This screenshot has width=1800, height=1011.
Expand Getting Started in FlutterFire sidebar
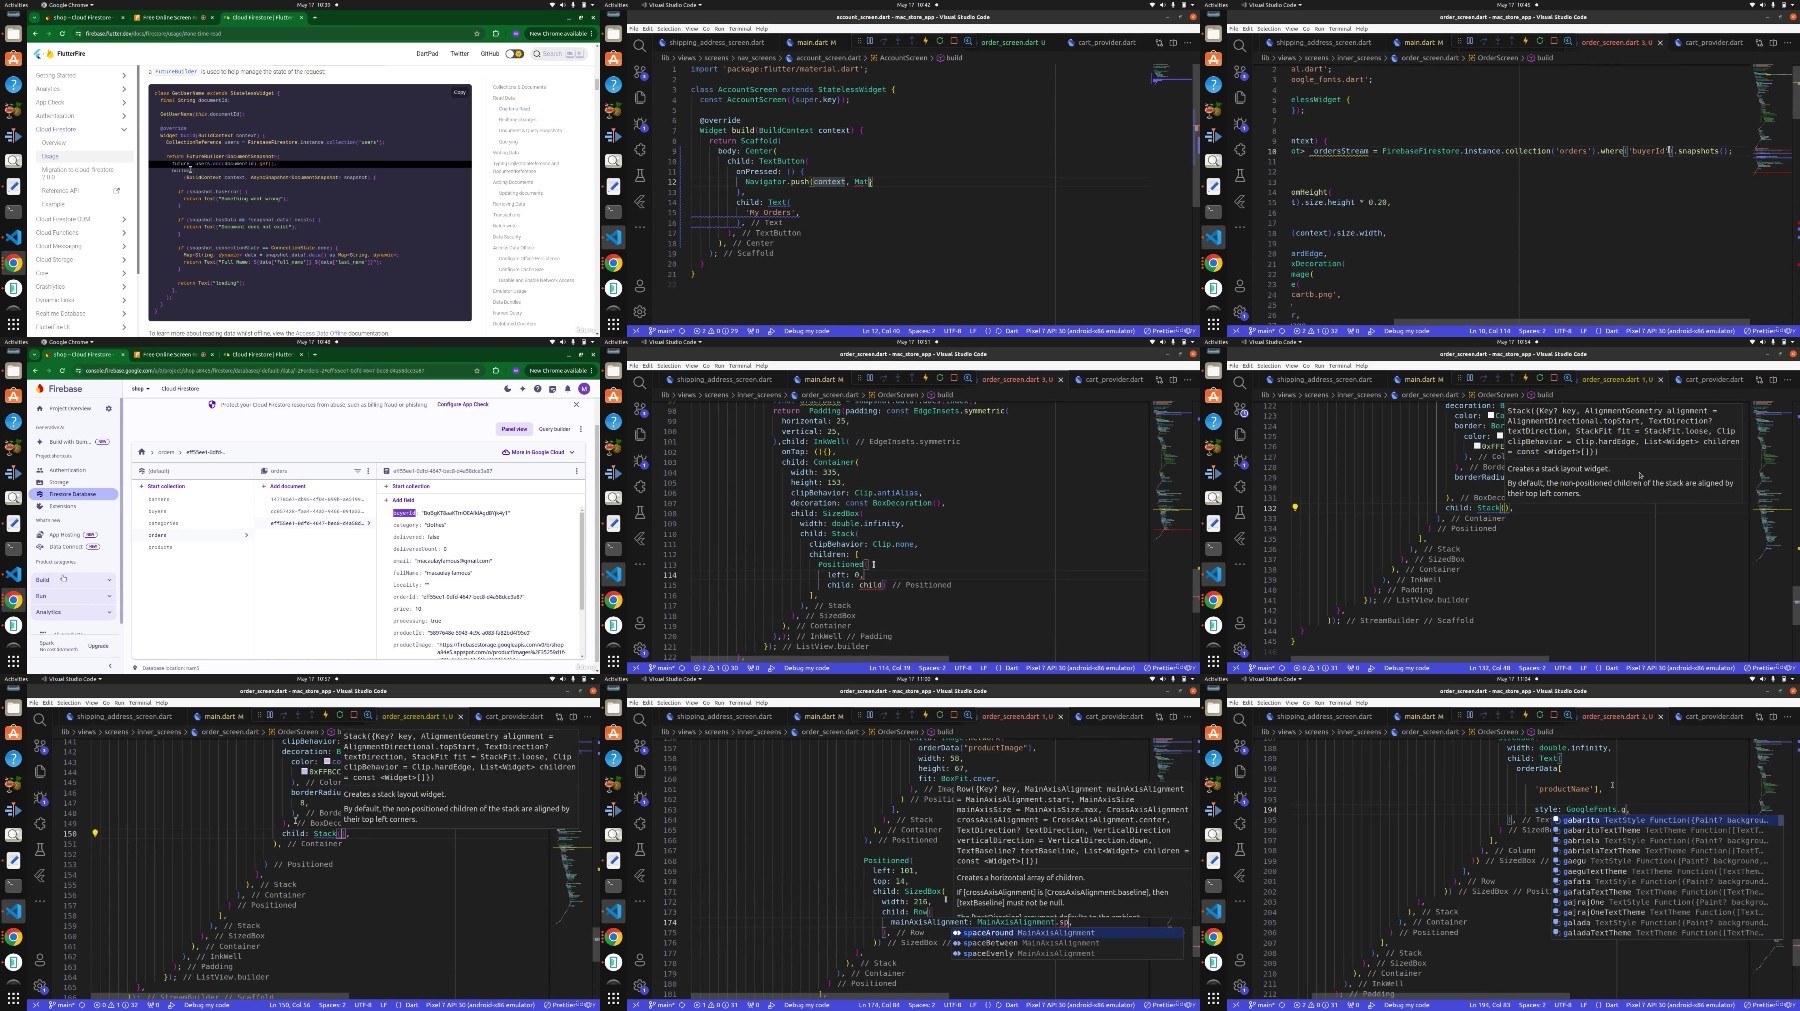pos(124,76)
